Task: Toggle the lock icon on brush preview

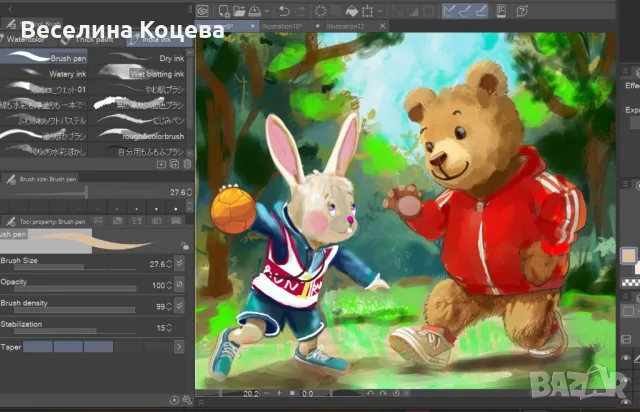Action: pos(185,245)
